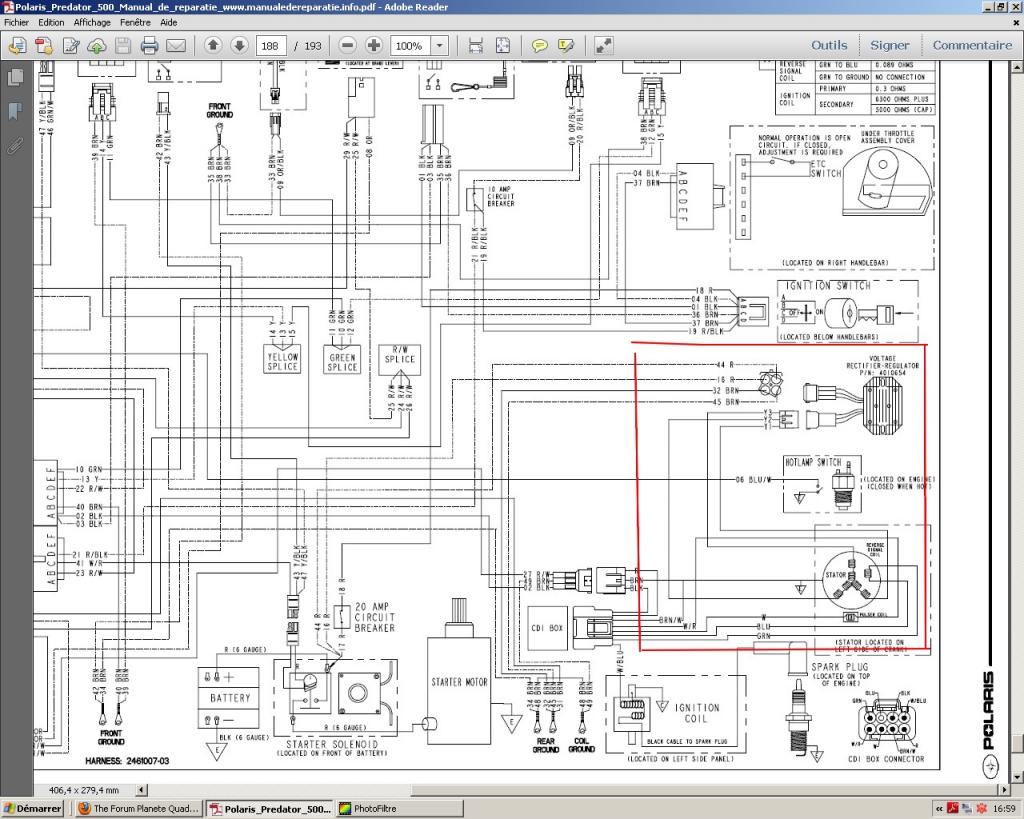The width and height of the screenshot is (1024, 819).
Task: Go to previous page up arrow
Action: coord(213,45)
